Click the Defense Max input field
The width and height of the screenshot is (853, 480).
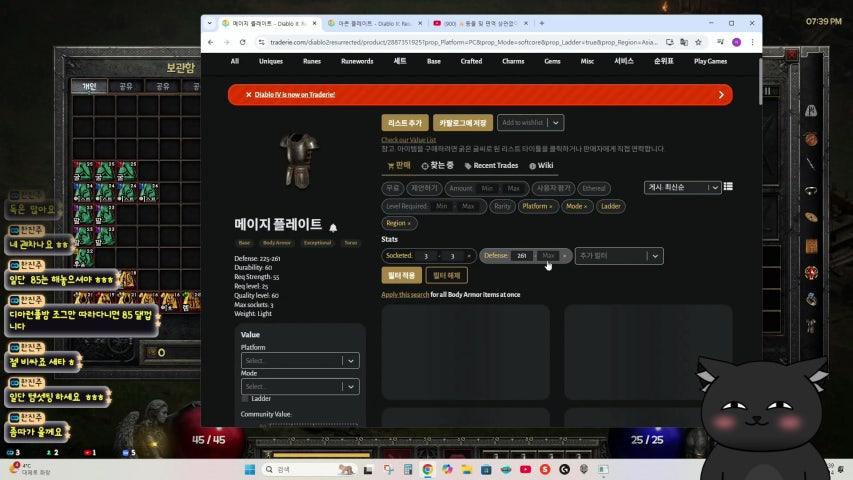548,256
